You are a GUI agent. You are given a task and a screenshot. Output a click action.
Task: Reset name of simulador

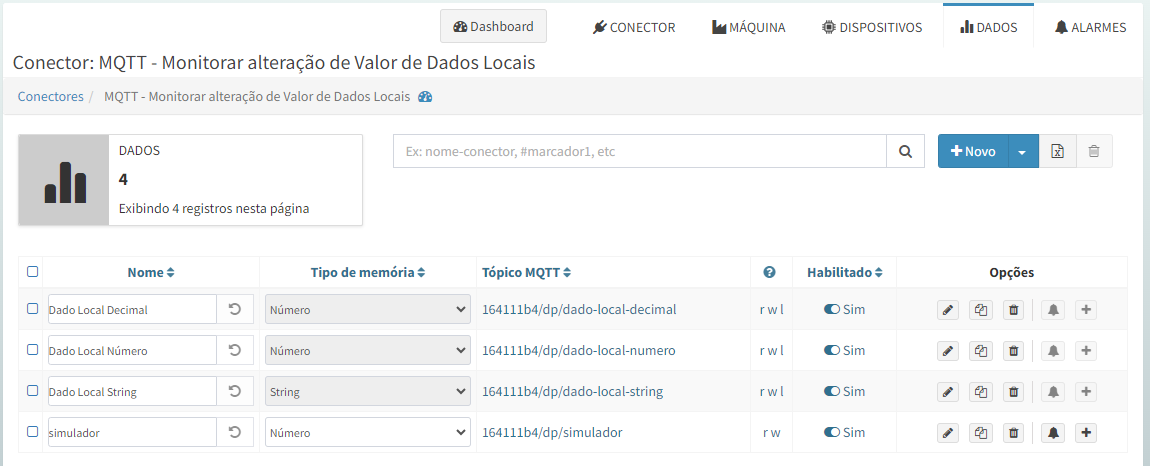click(235, 433)
